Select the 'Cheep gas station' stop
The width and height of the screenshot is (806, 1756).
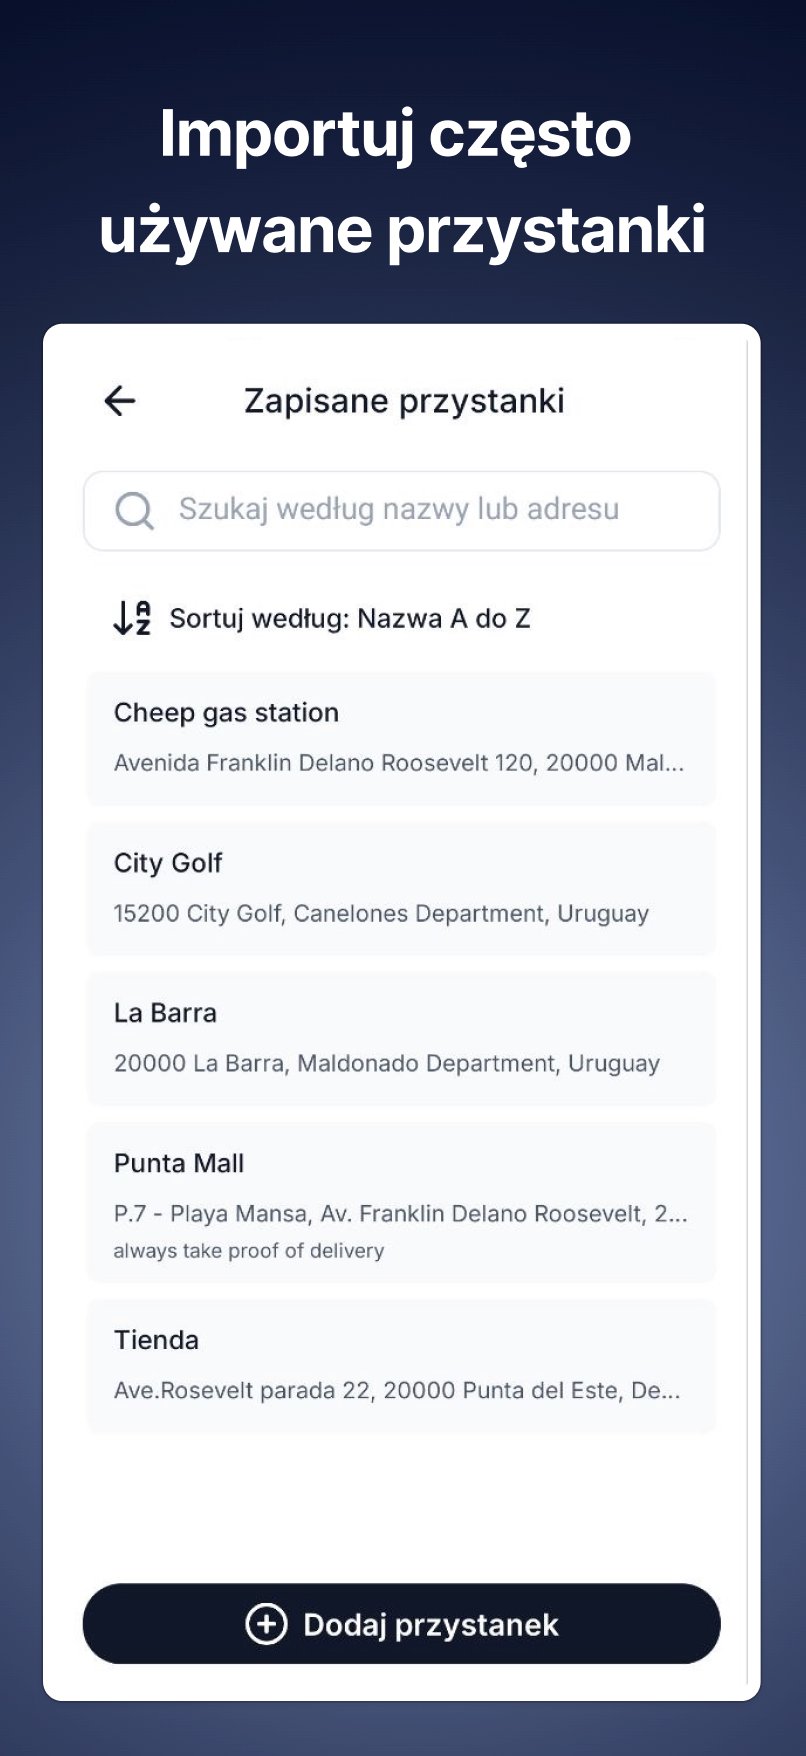click(x=401, y=739)
